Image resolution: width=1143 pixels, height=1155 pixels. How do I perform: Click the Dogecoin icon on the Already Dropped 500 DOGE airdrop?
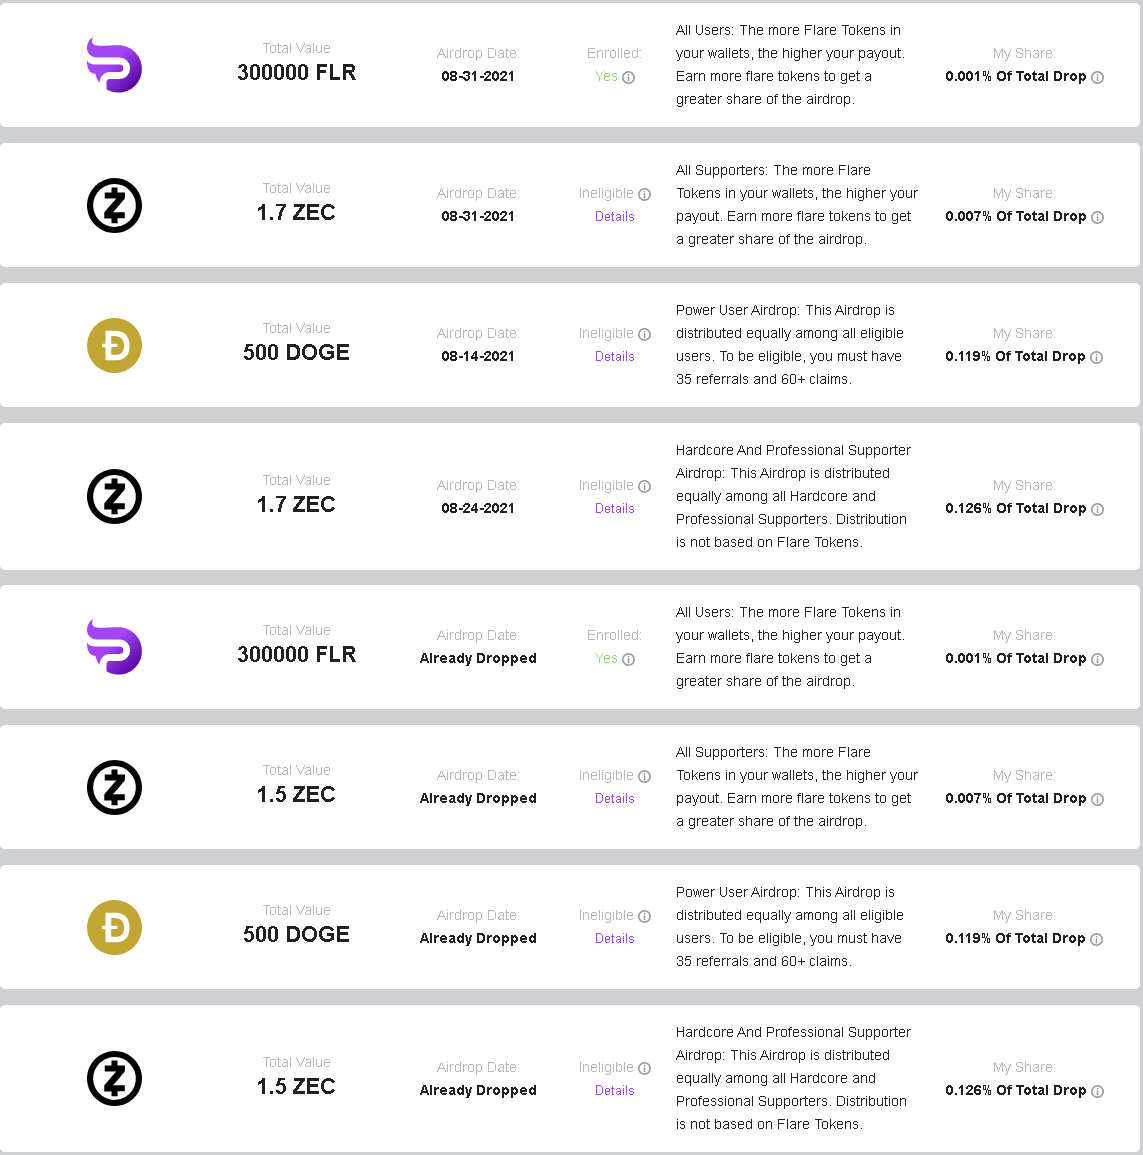point(114,927)
